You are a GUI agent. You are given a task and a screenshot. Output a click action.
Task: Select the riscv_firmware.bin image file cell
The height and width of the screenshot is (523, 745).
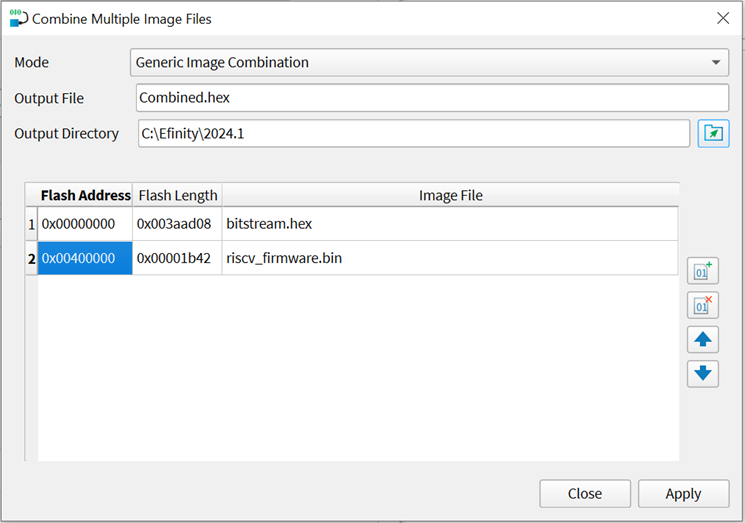(x=449, y=258)
